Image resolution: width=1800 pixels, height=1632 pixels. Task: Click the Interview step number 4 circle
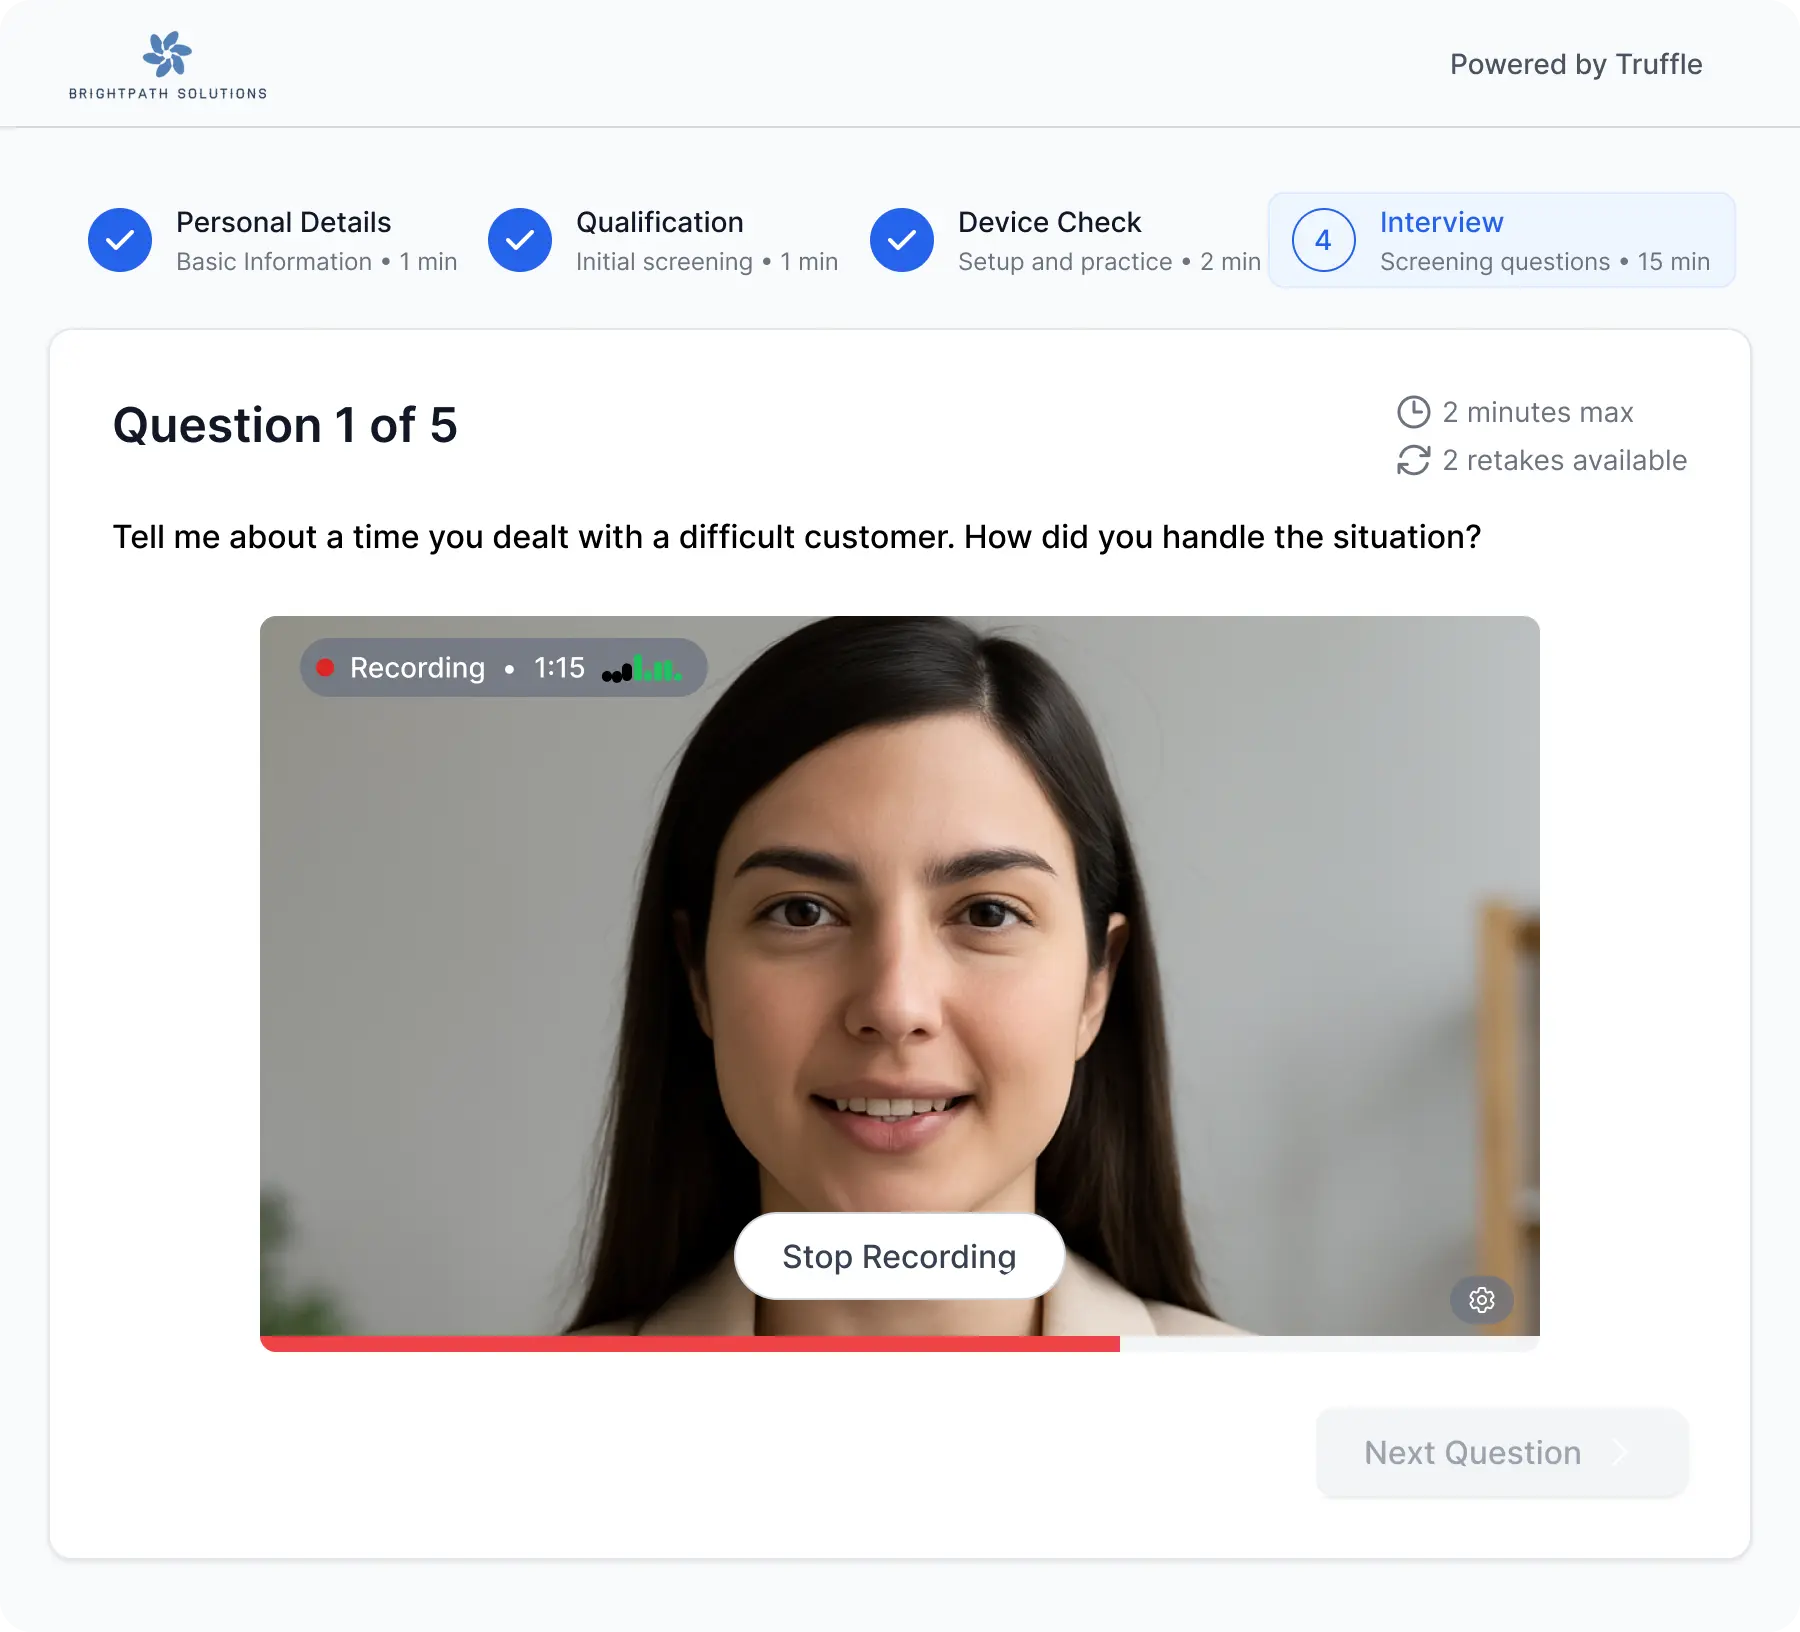coord(1324,240)
